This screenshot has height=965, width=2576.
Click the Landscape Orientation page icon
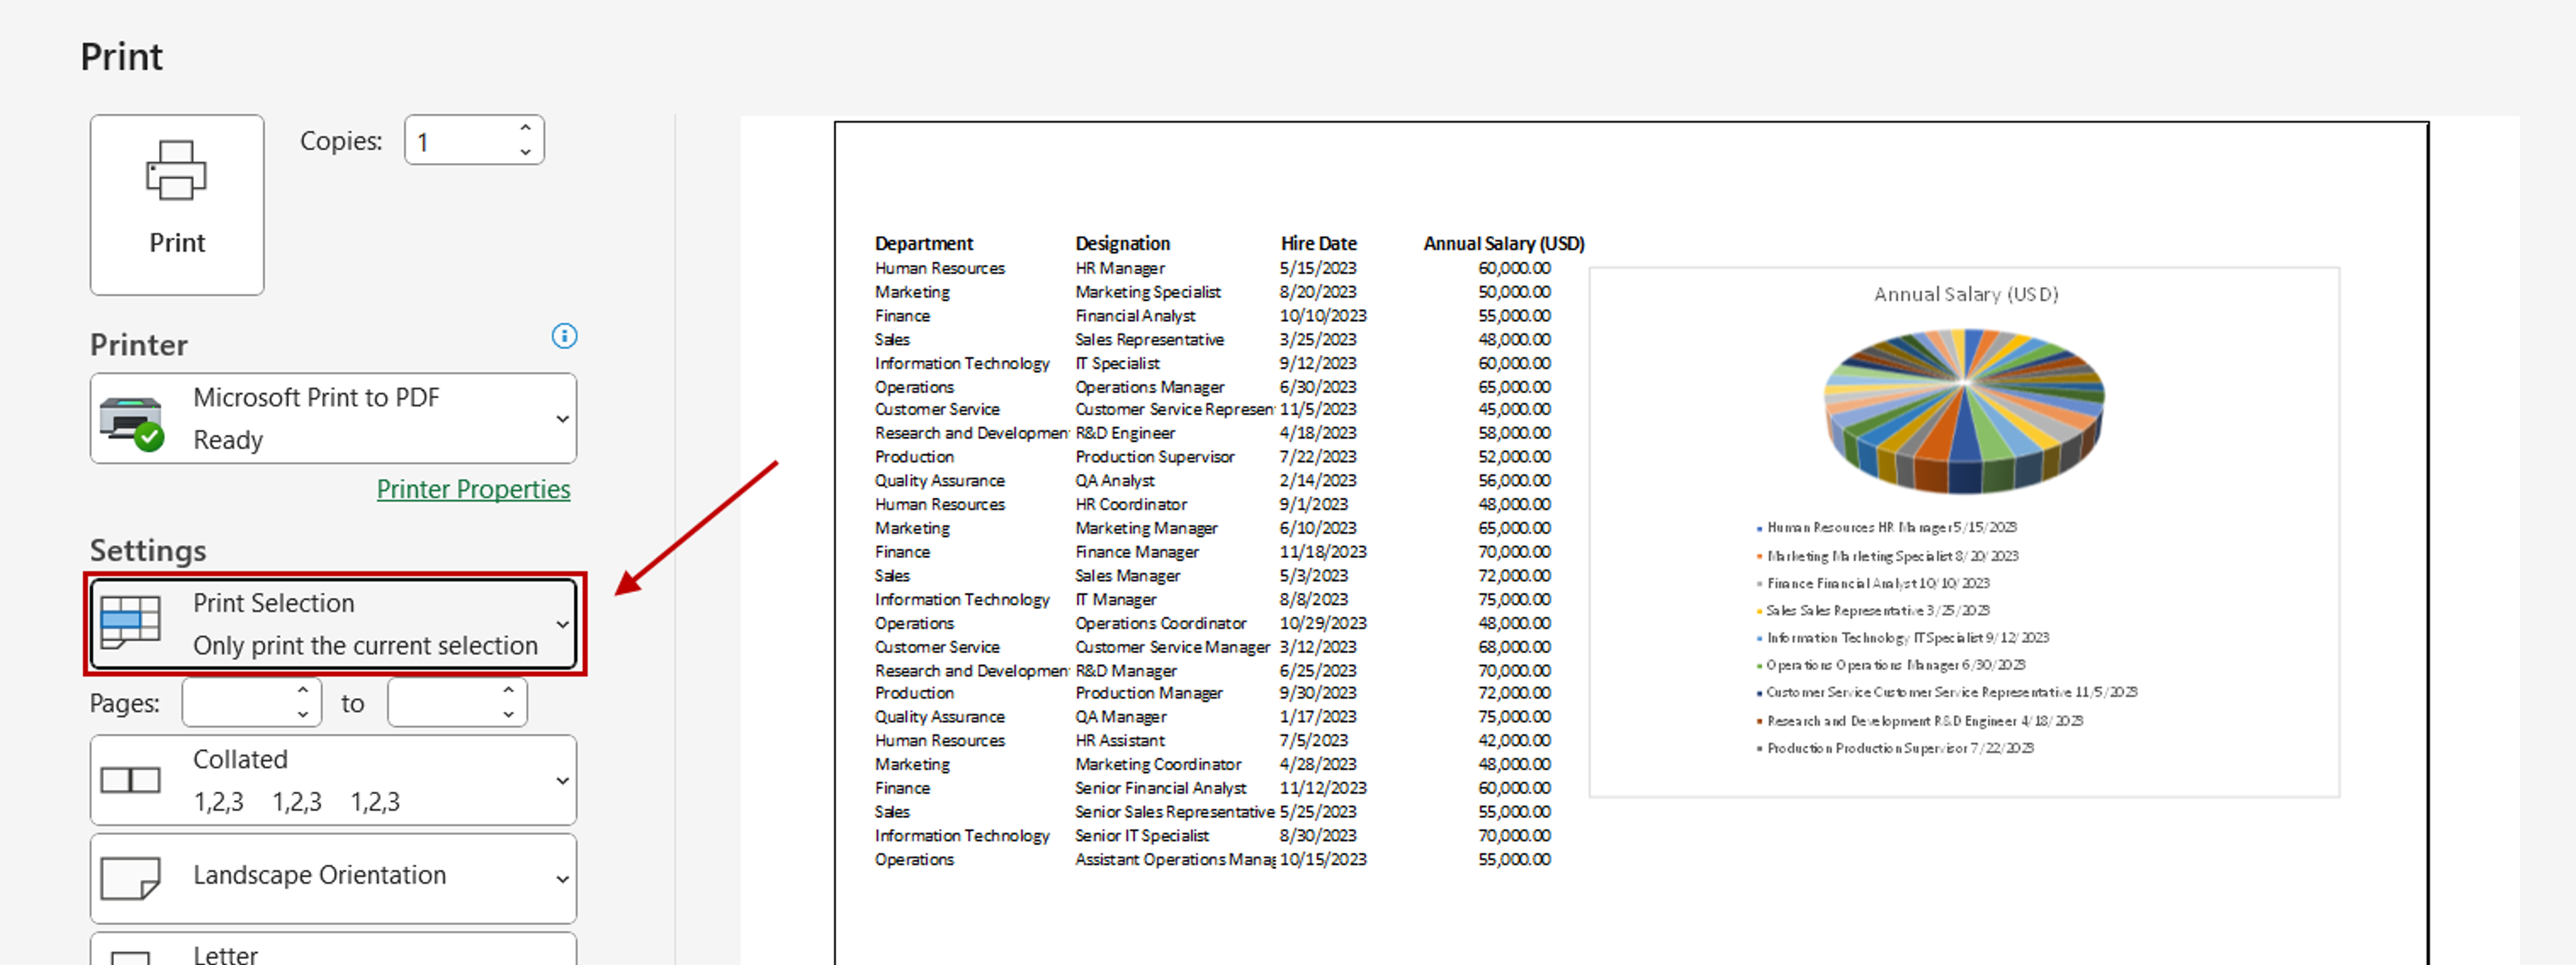[x=130, y=878]
